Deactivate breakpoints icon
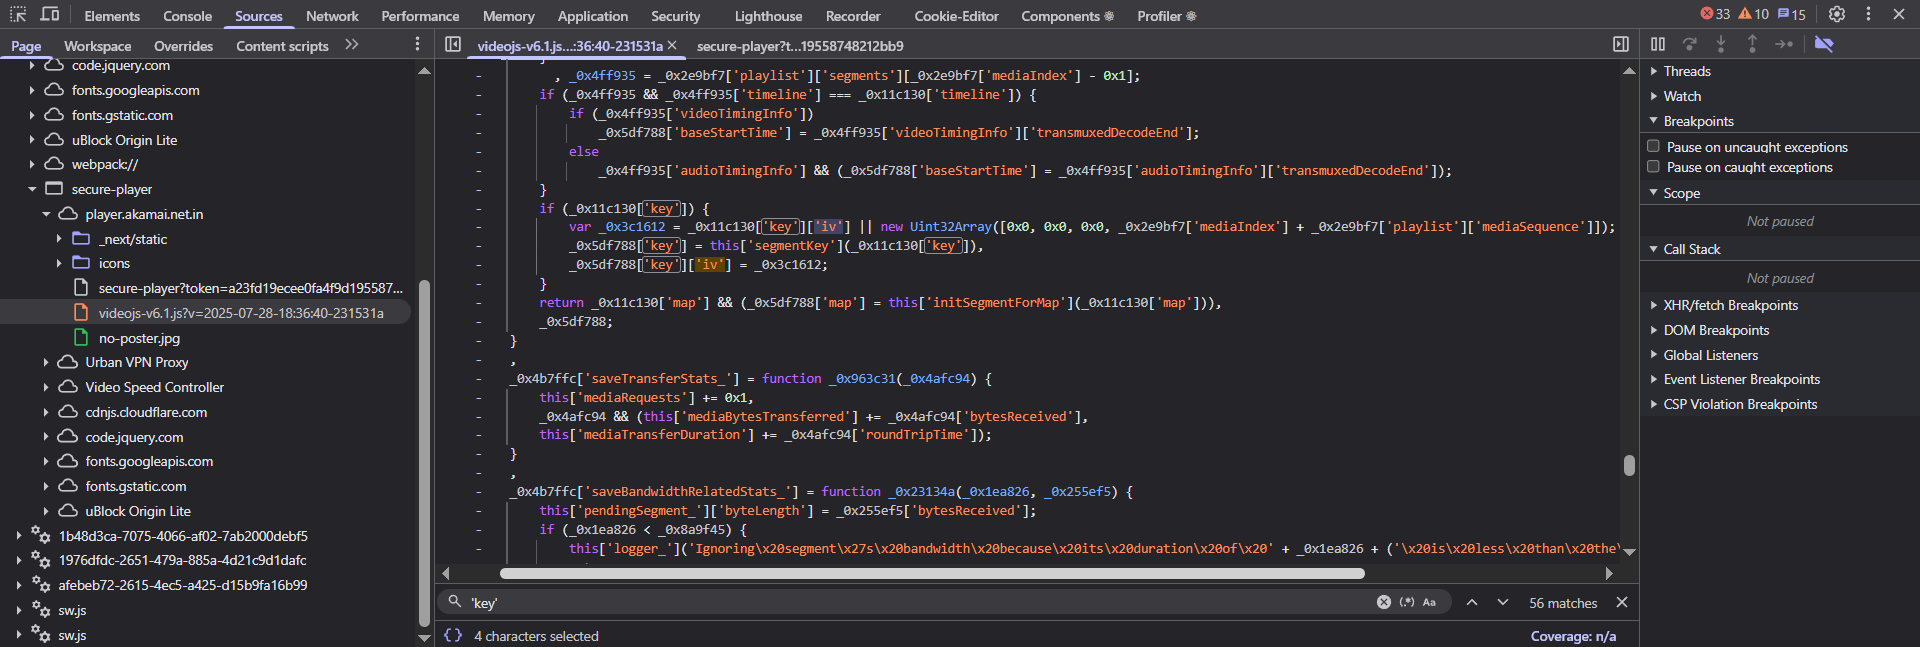The image size is (1920, 647). [x=1824, y=44]
